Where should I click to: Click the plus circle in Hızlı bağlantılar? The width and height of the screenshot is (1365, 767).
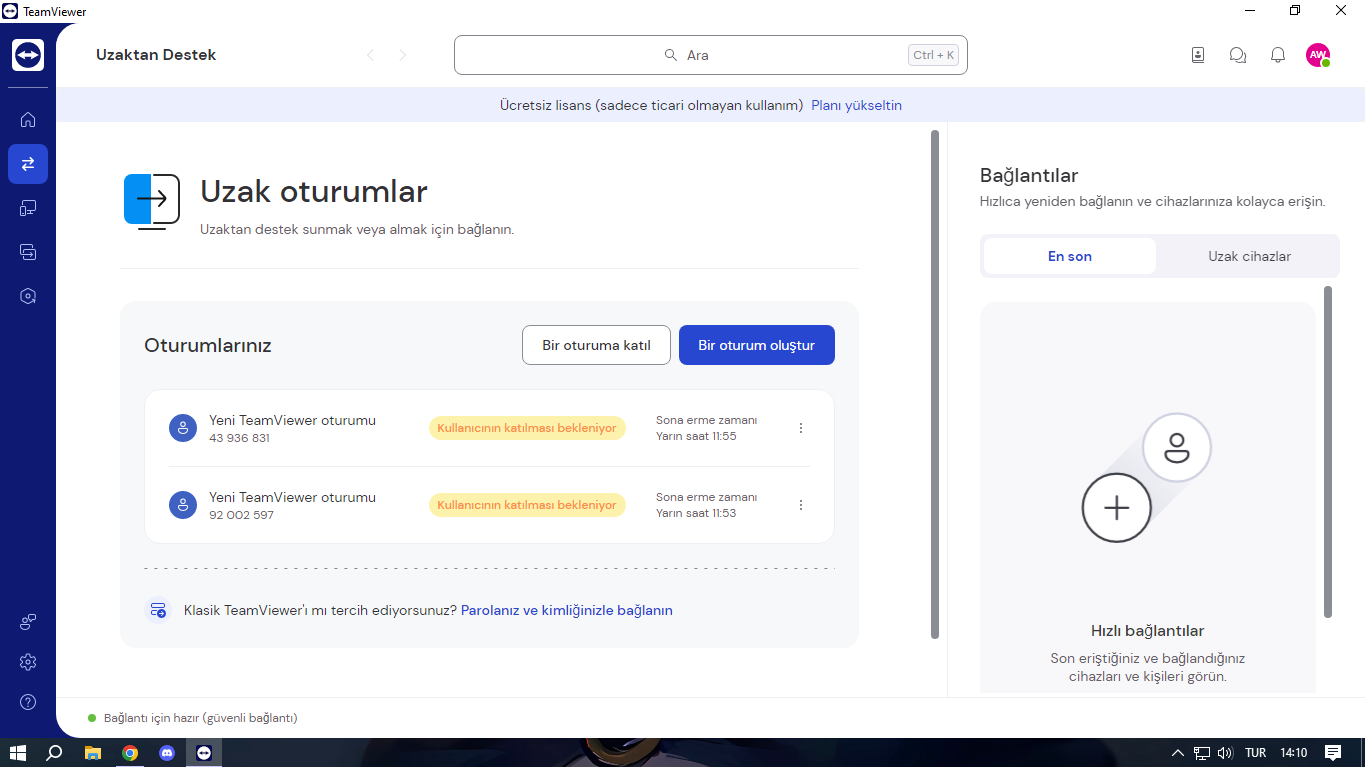pyautogui.click(x=1116, y=508)
